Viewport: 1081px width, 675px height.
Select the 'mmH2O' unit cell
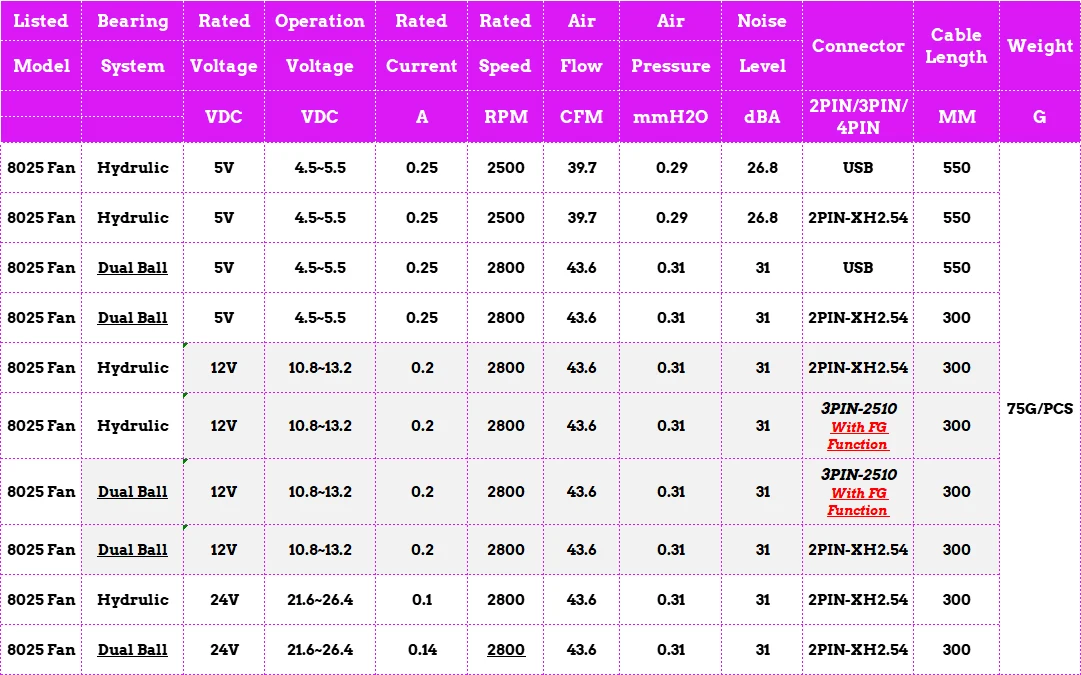click(670, 117)
